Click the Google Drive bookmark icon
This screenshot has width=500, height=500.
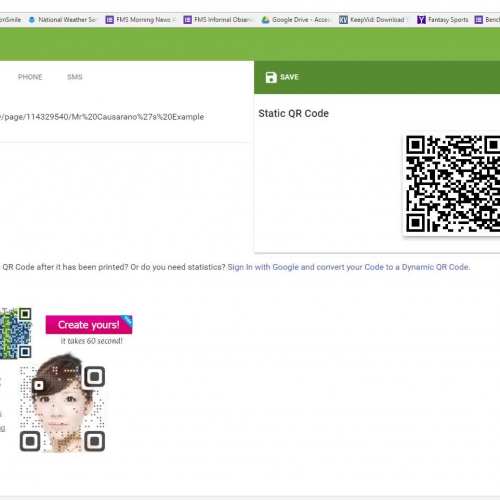265,20
